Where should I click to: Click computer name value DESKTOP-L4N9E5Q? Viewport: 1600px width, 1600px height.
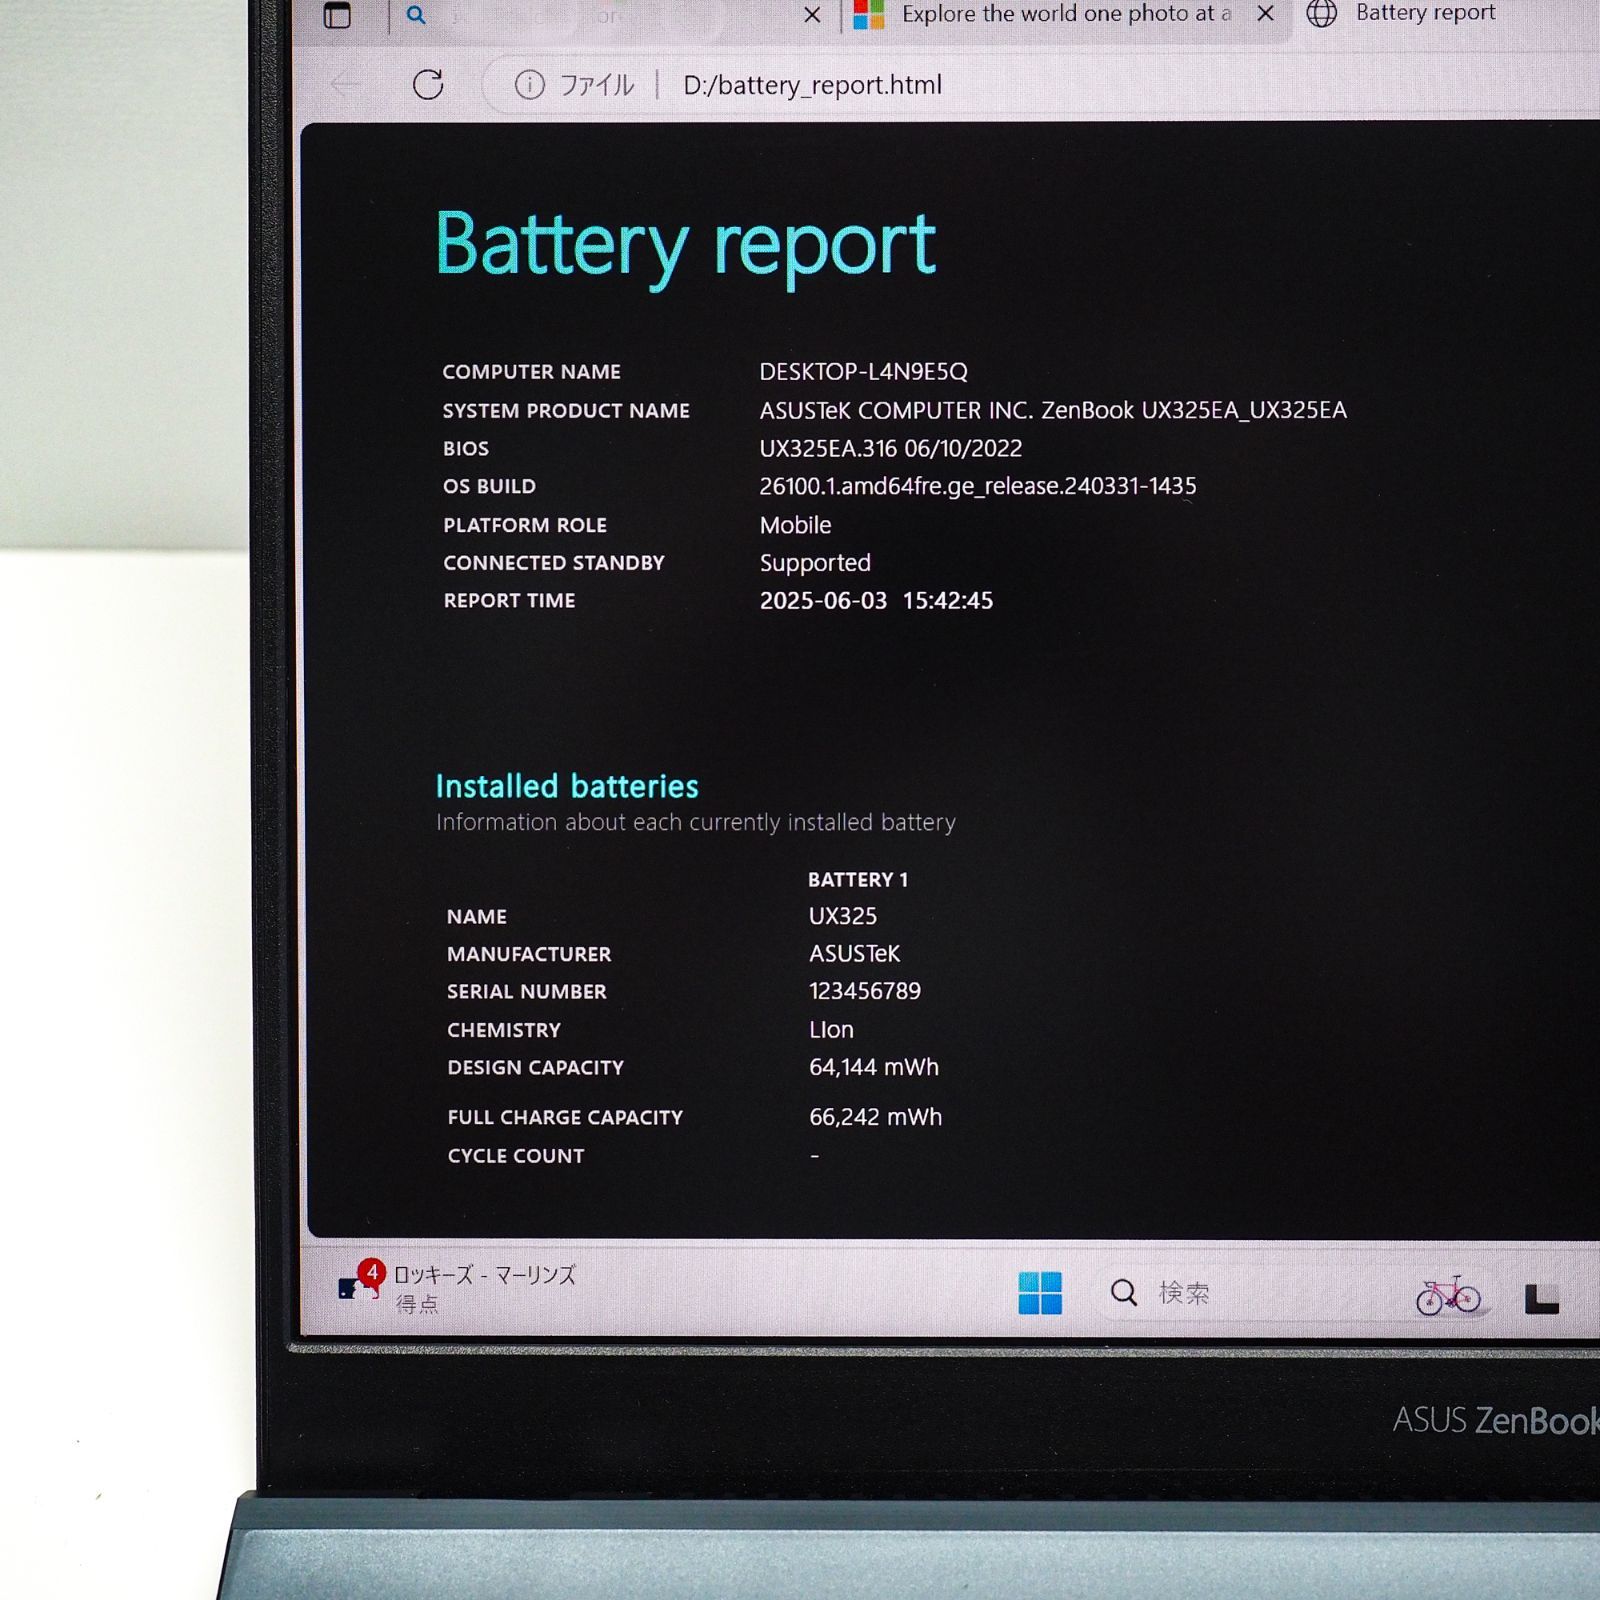point(863,372)
